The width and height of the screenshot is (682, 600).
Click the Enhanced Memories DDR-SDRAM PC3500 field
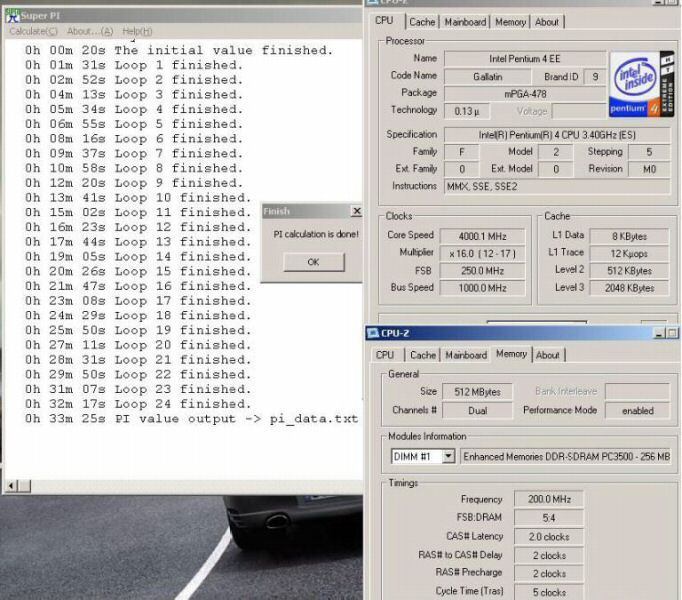pos(566,456)
